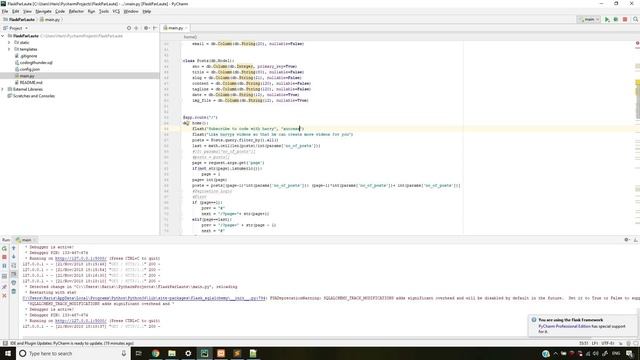Open Run panel settings gear

[627, 240]
